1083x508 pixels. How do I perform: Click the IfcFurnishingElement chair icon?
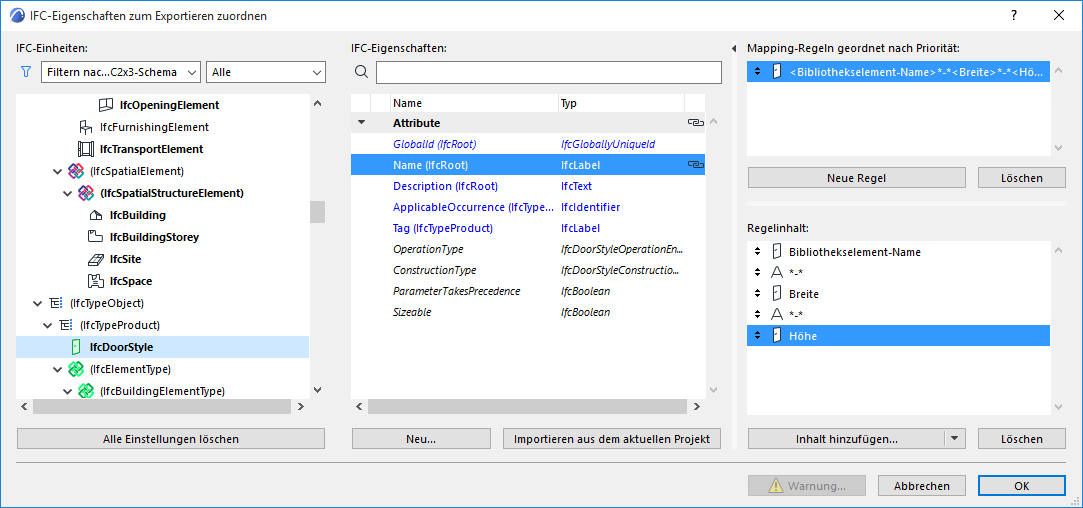click(86, 127)
